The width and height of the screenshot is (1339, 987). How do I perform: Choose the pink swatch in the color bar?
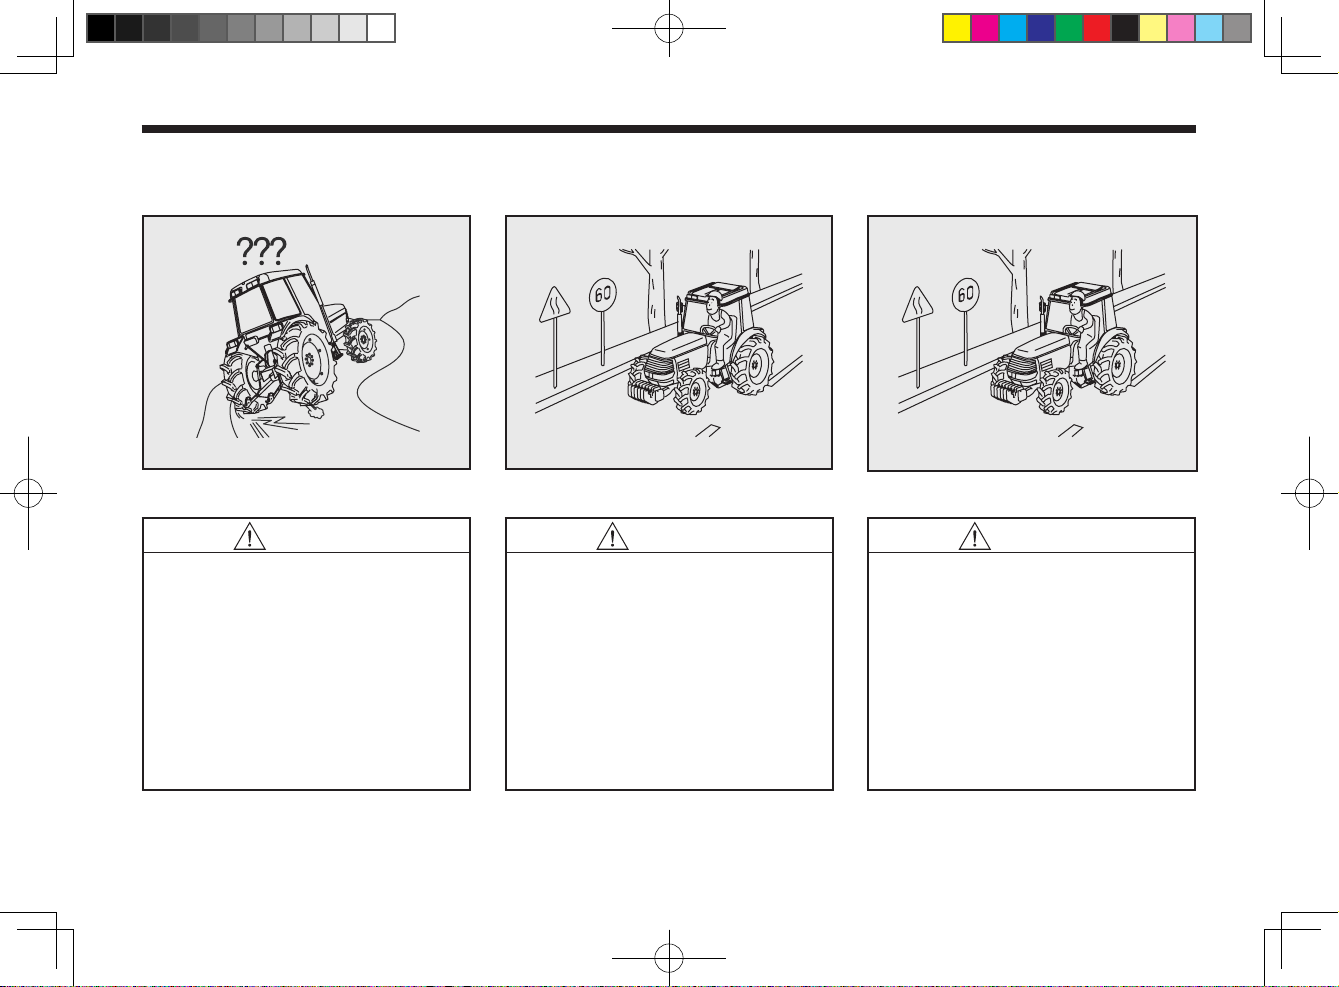click(x=1181, y=28)
